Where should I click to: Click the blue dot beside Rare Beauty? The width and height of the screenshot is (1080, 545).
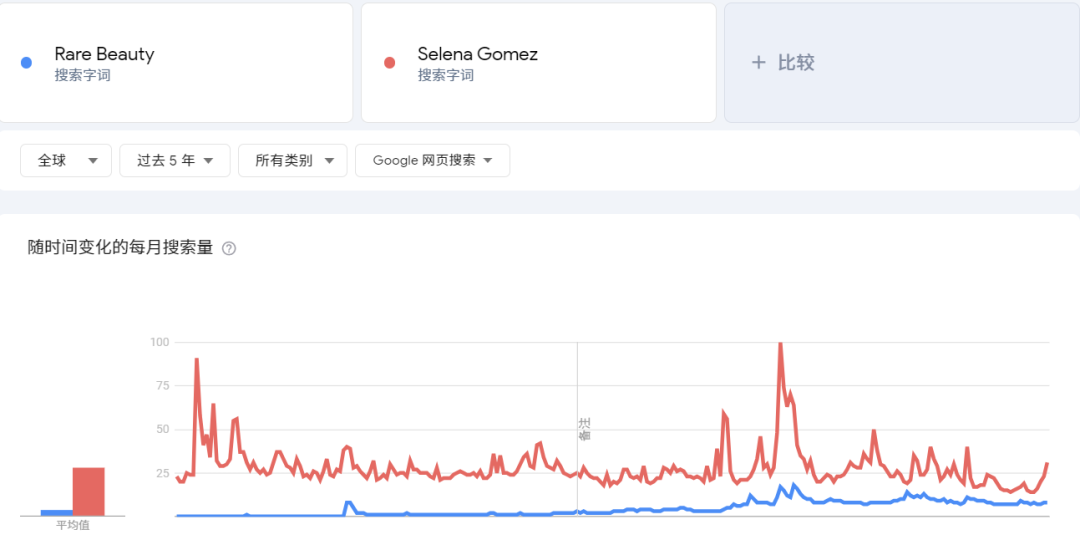pyautogui.click(x=27, y=63)
